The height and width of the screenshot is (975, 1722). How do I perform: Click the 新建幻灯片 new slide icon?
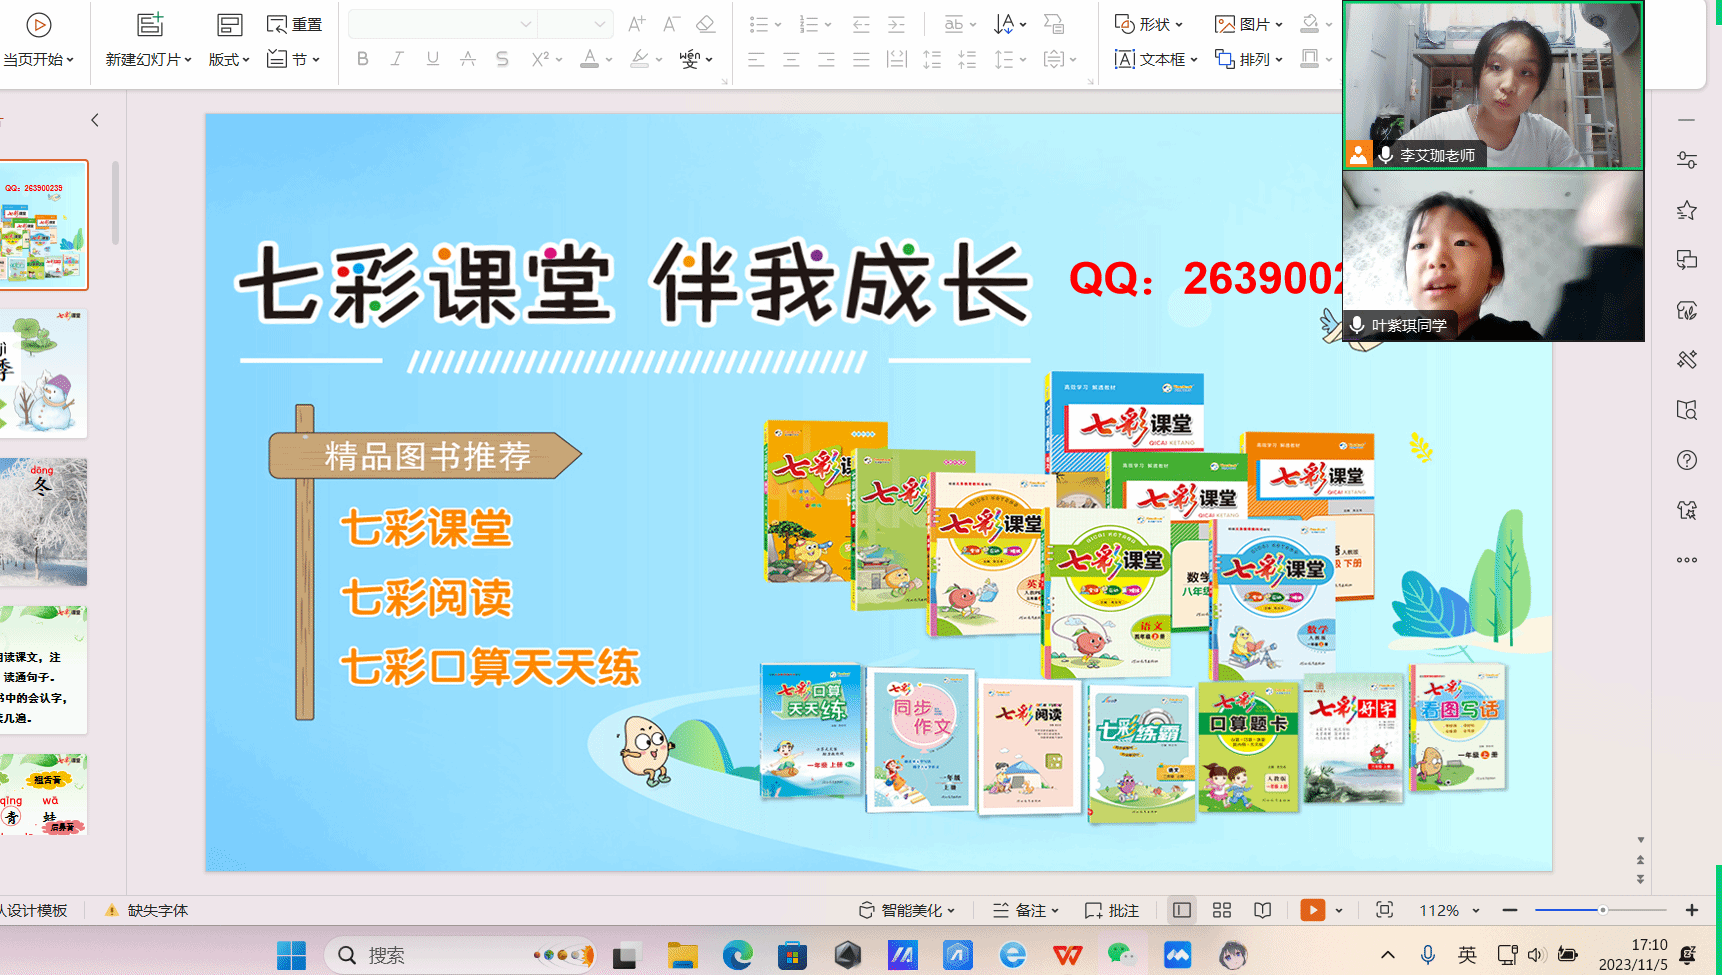click(x=149, y=25)
